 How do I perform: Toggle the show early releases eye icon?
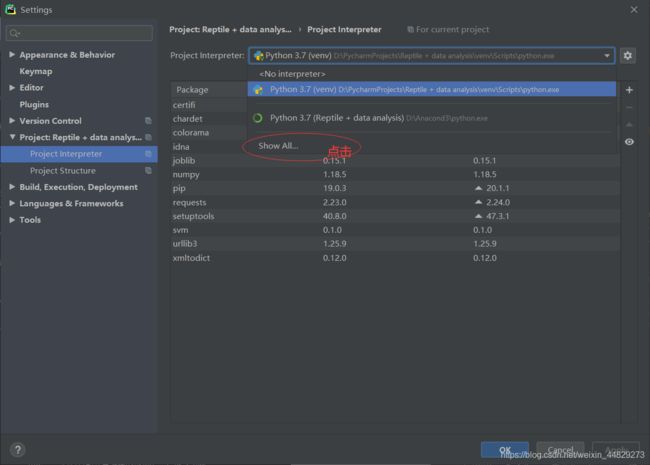click(629, 142)
